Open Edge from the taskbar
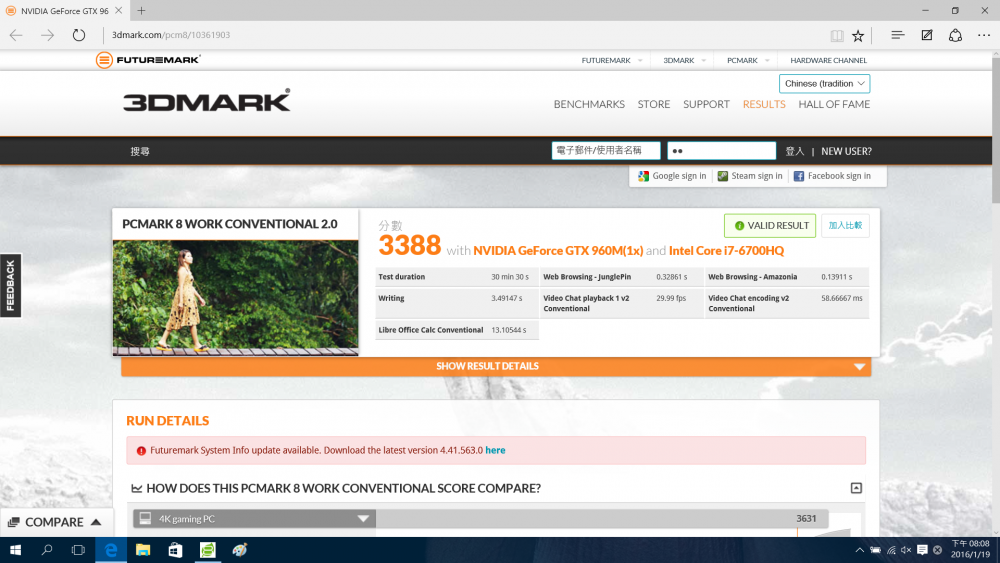Viewport: 1000px width, 563px height. coord(111,550)
